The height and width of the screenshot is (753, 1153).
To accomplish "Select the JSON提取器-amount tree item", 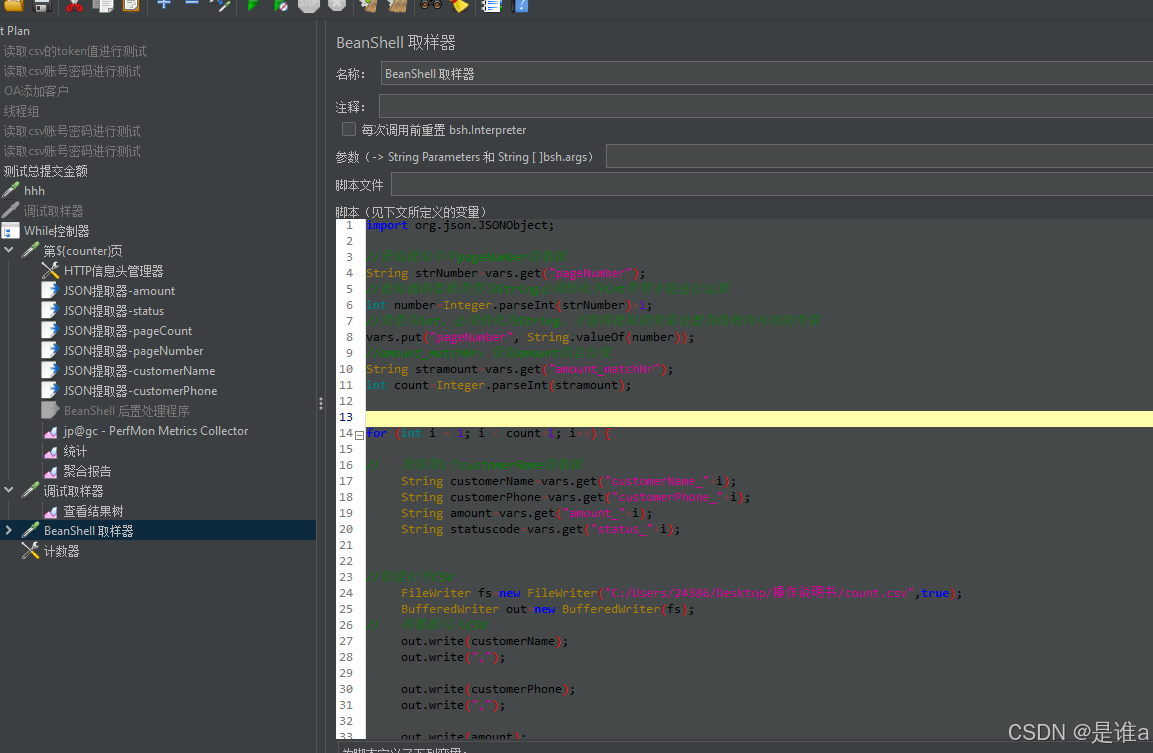I will tap(120, 290).
